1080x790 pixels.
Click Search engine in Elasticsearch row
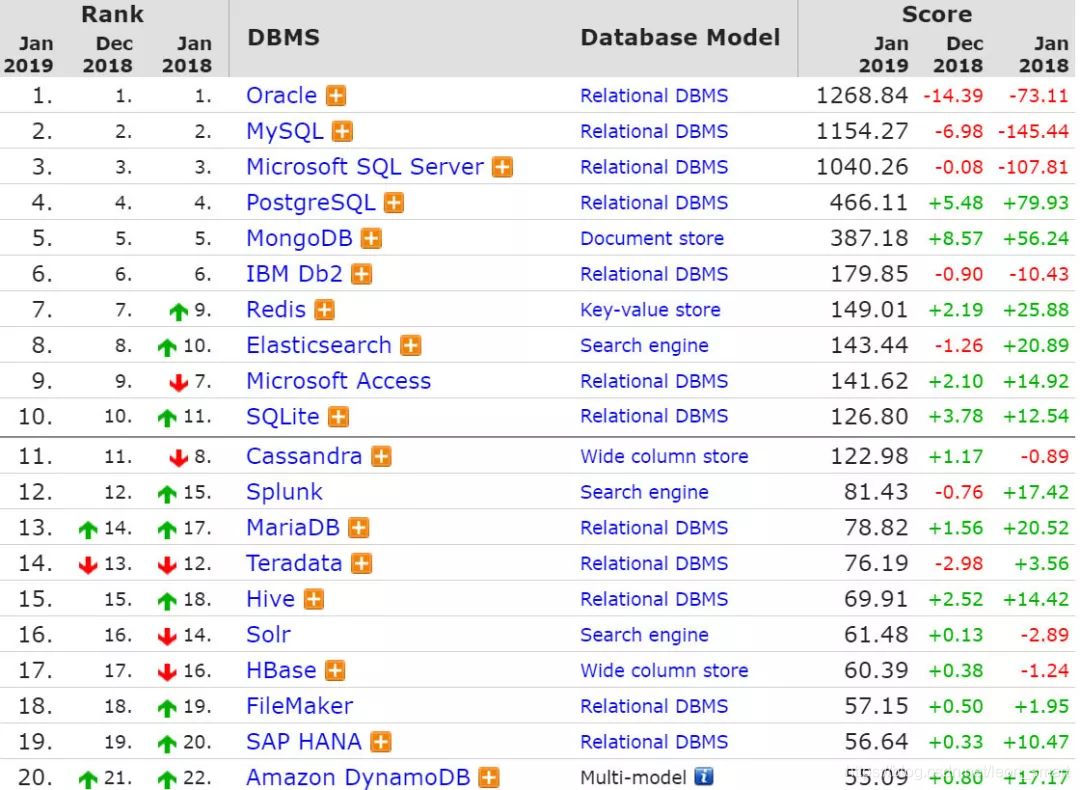point(644,346)
